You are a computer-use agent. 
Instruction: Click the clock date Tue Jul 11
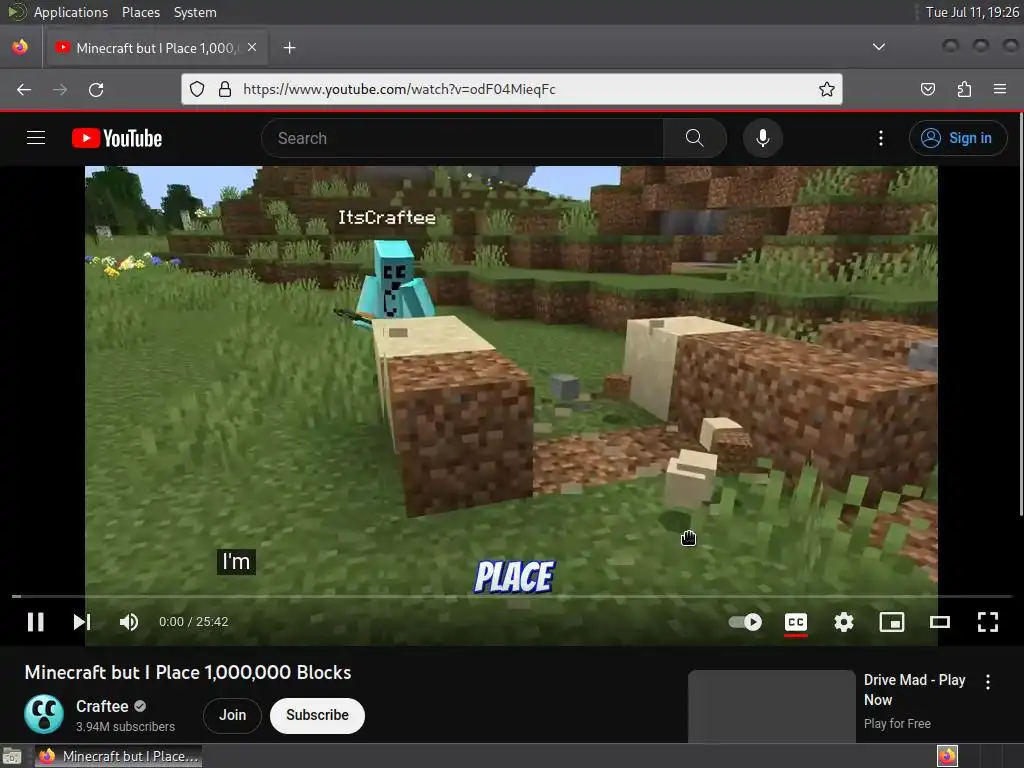tap(972, 12)
